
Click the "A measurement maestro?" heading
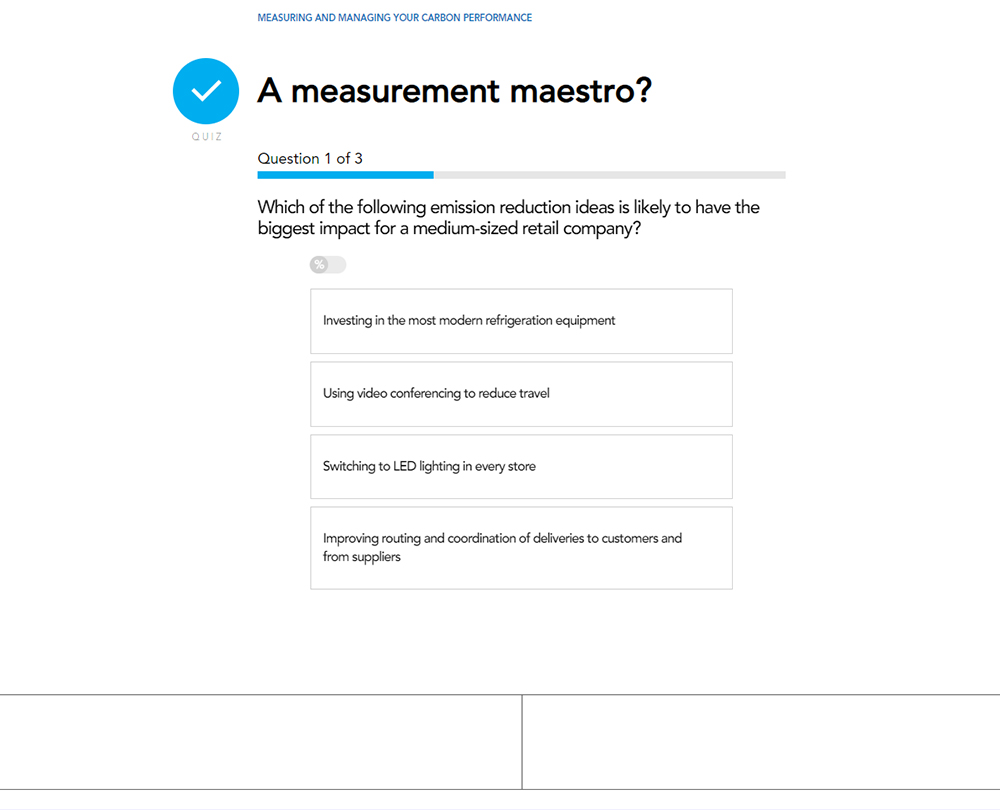point(454,91)
